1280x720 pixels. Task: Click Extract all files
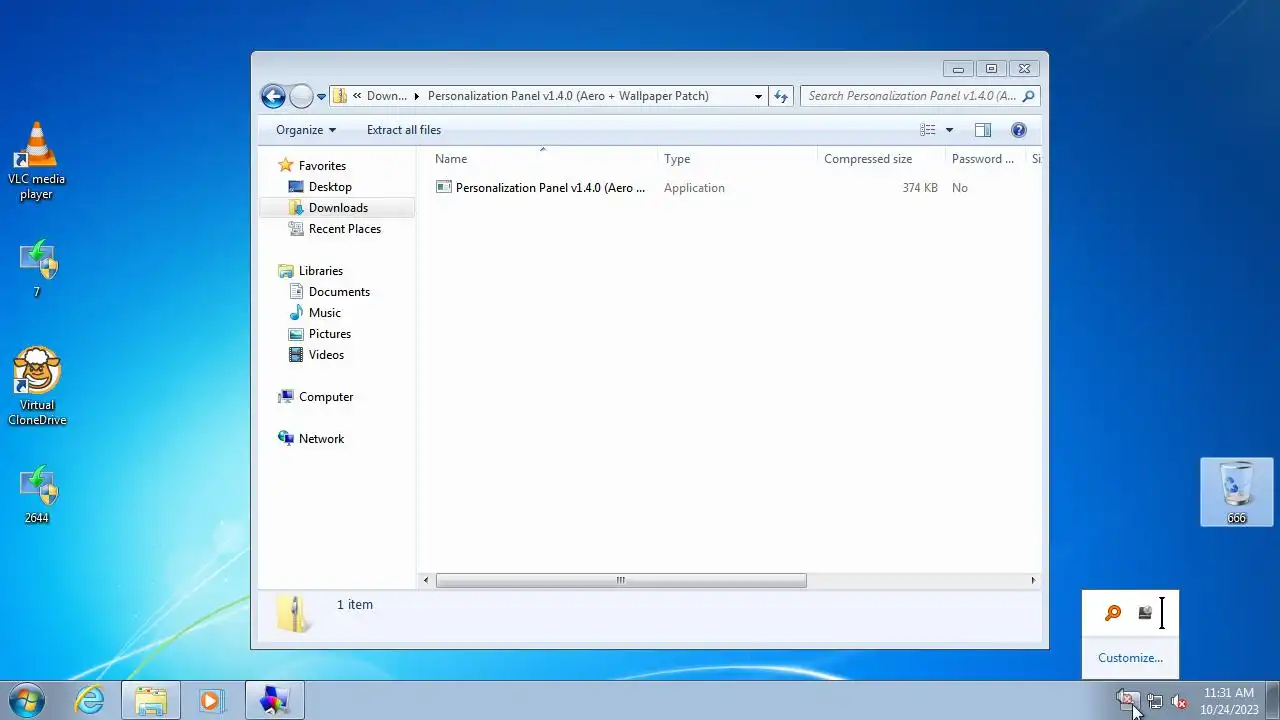pyautogui.click(x=404, y=130)
